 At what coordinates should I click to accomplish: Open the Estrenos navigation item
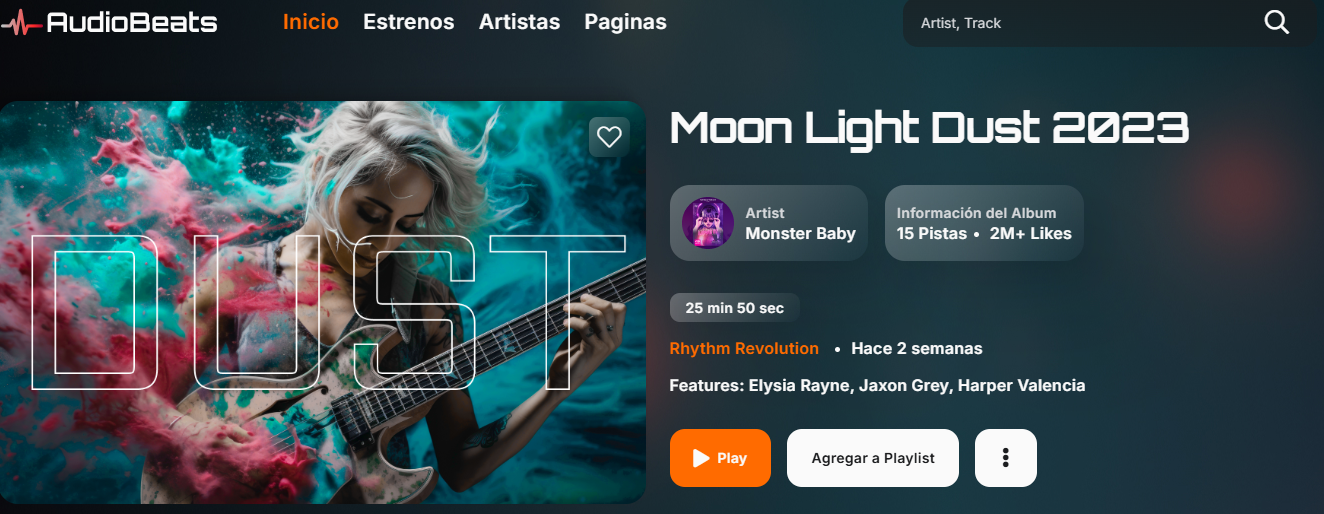(x=409, y=21)
